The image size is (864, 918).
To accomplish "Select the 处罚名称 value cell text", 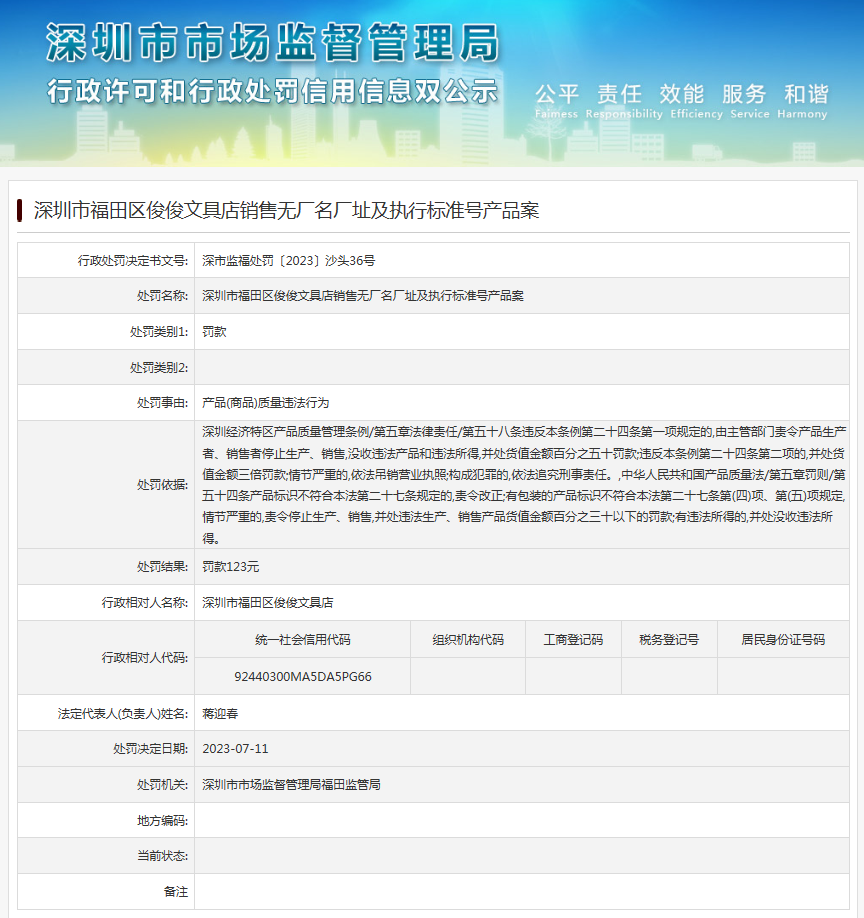I will [x=363, y=296].
